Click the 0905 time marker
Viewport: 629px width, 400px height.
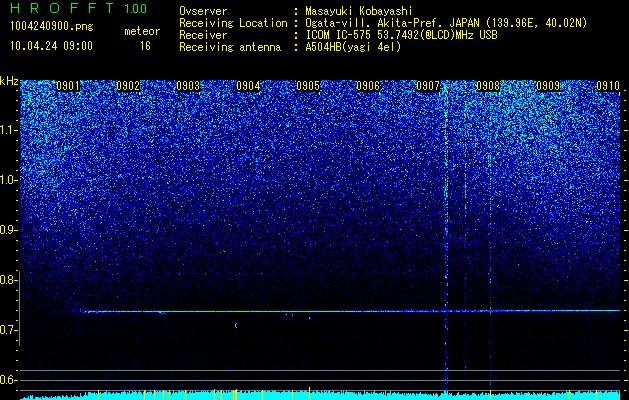pyautogui.click(x=308, y=86)
